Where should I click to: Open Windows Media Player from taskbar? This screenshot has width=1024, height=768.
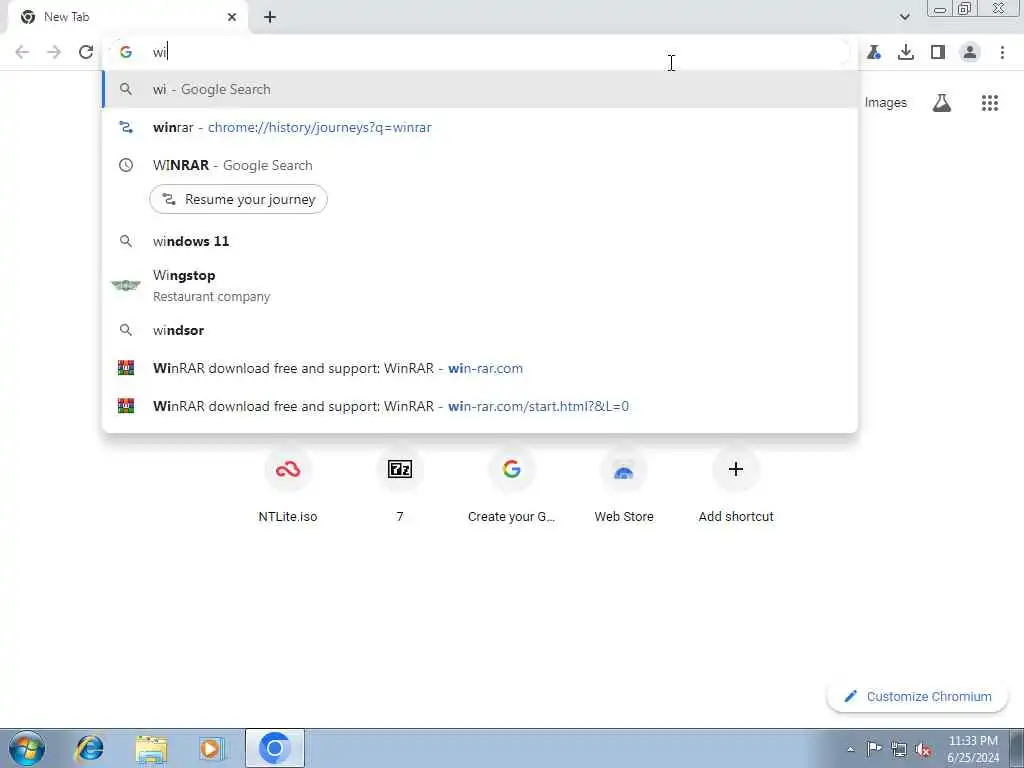tap(212, 748)
